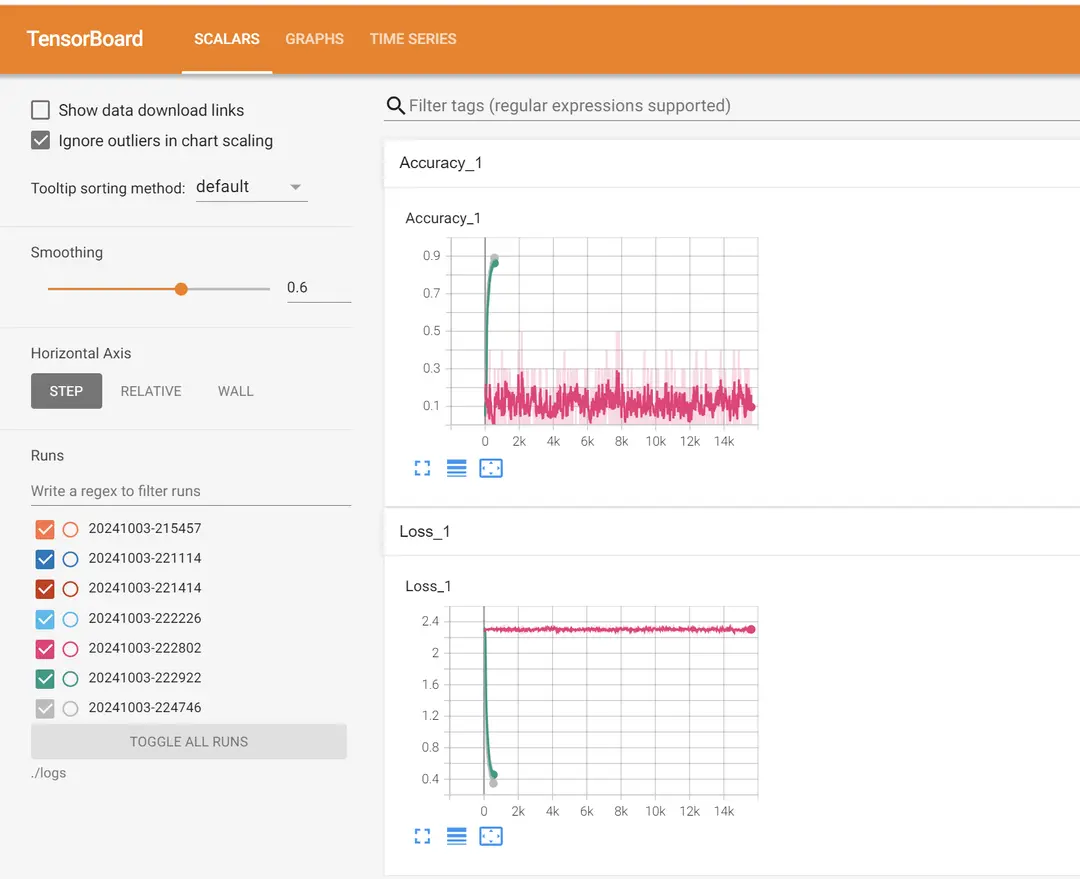The height and width of the screenshot is (879, 1080).
Task: Show only run 20241003-224746 via radio circle
Action: click(70, 708)
